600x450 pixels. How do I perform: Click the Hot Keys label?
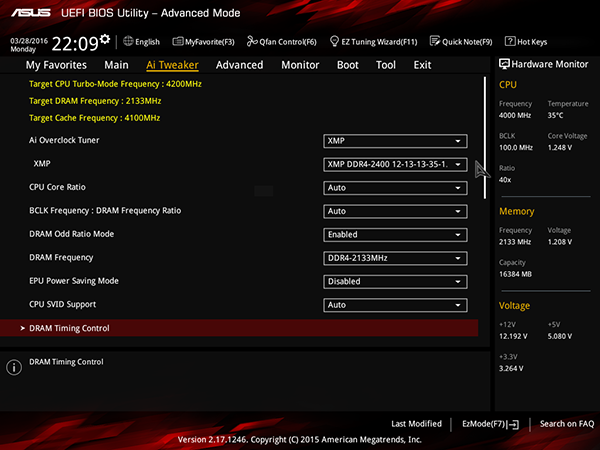[x=532, y=42]
